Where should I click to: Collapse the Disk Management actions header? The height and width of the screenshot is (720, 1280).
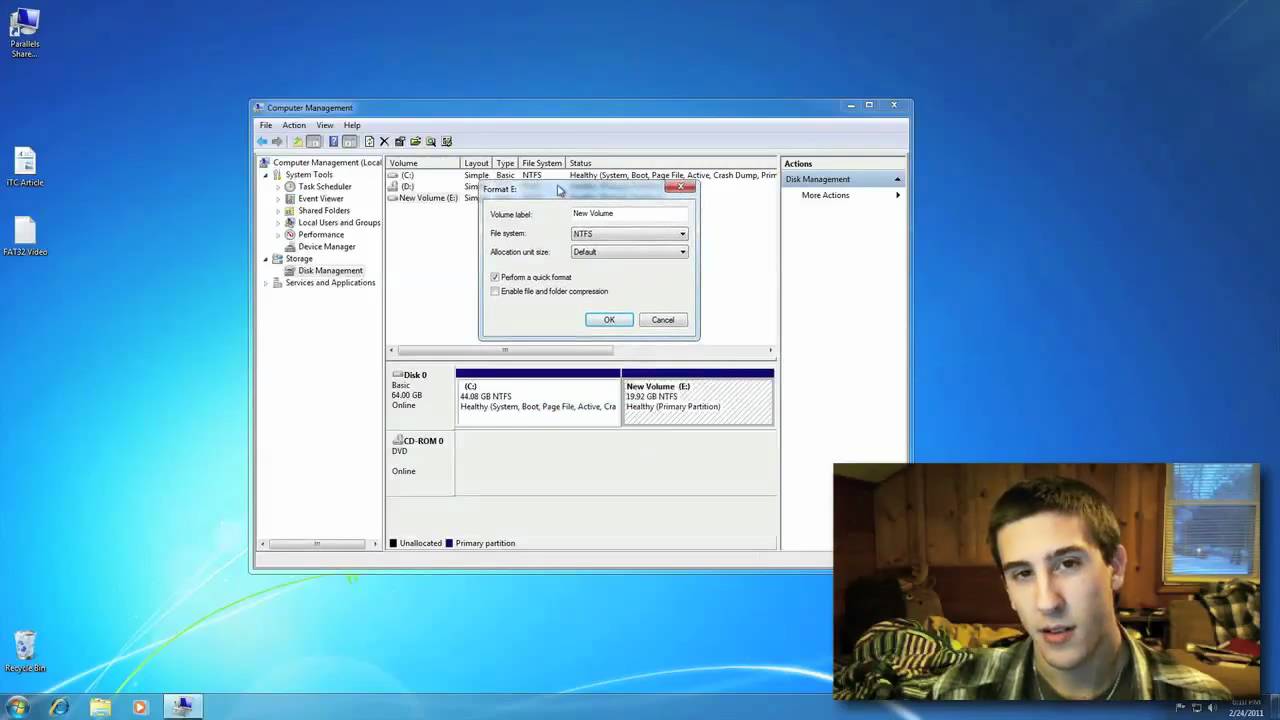pos(897,179)
